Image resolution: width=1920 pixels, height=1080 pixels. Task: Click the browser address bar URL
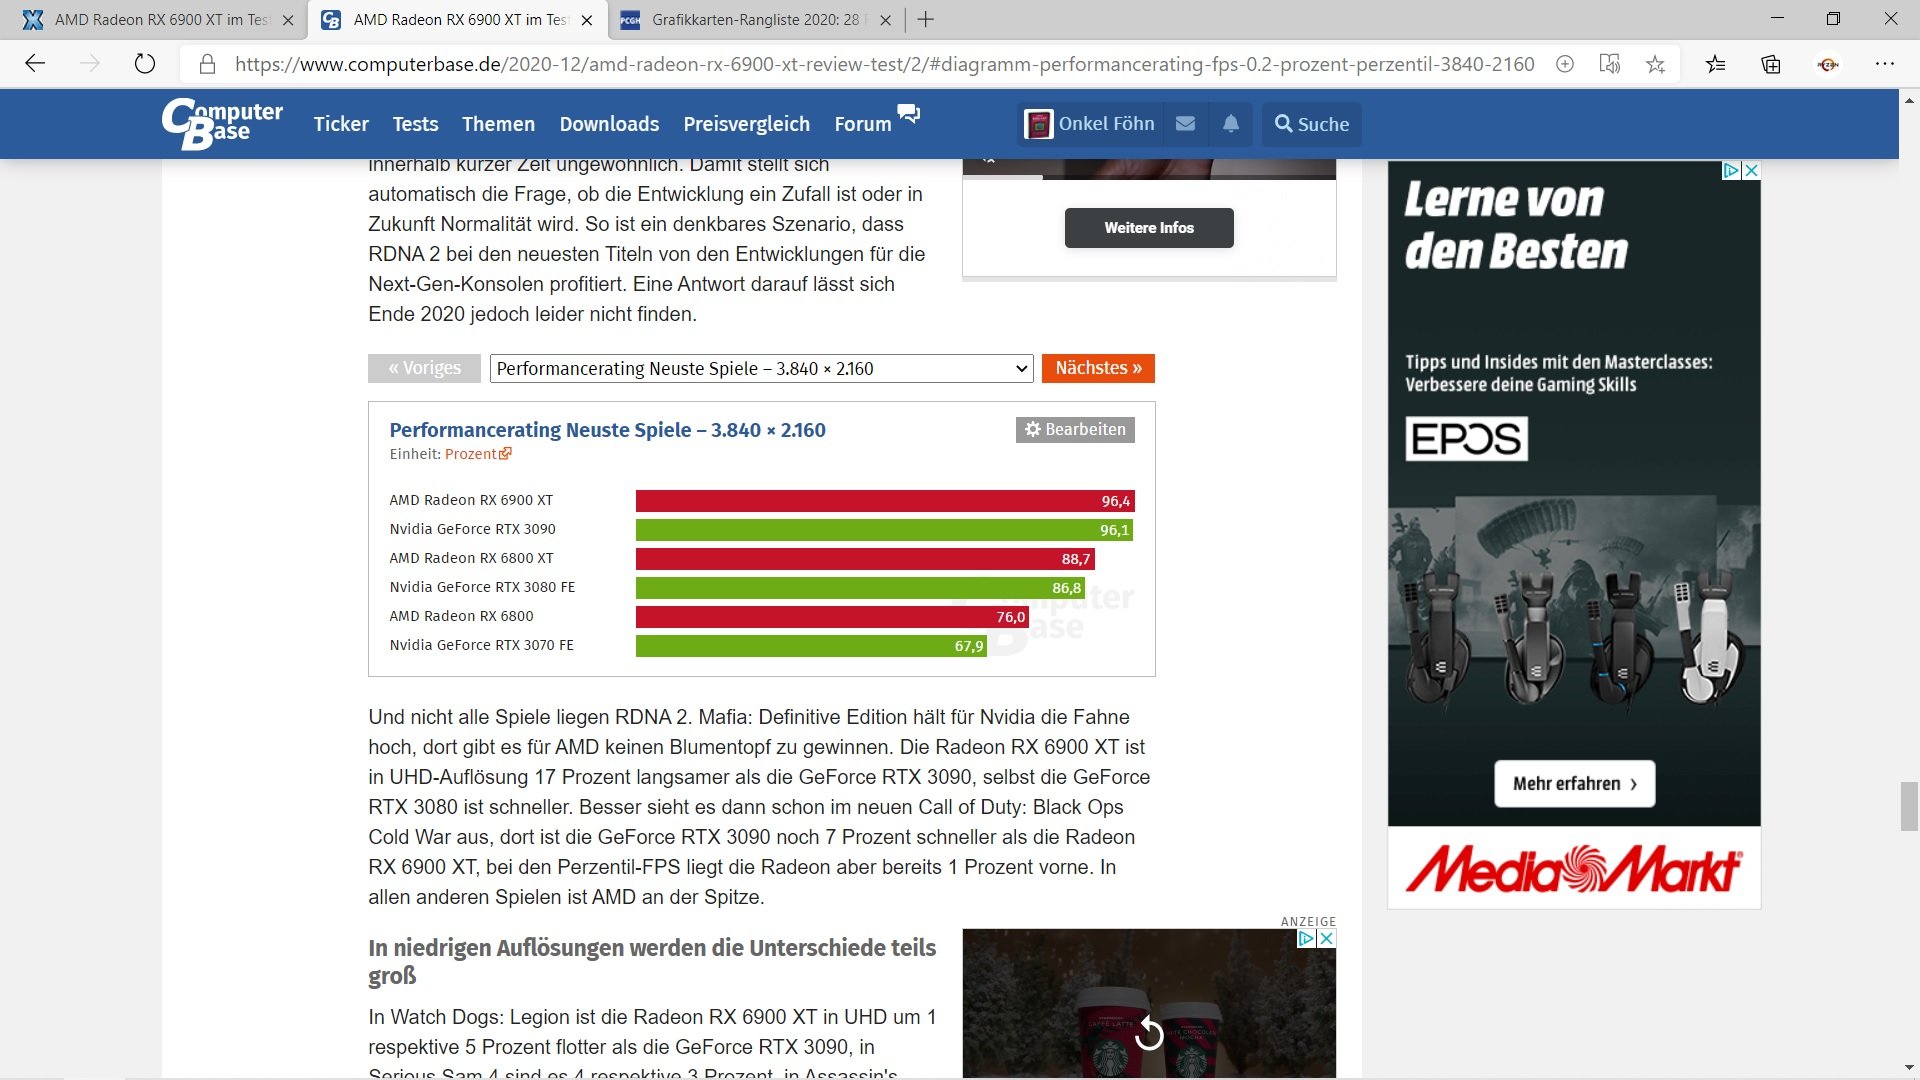884,64
